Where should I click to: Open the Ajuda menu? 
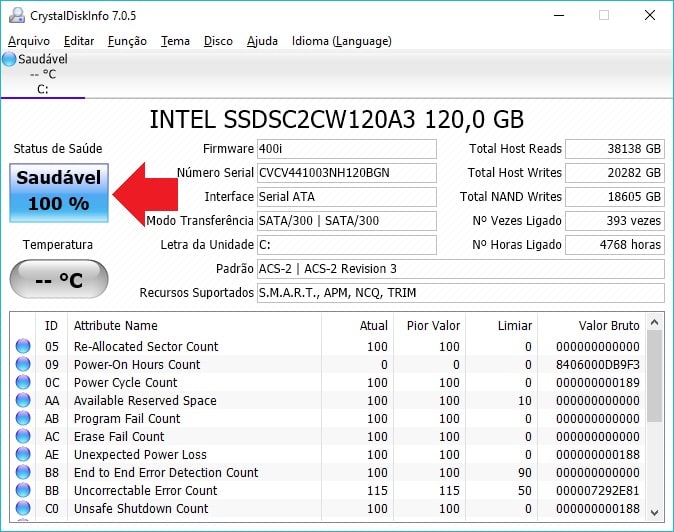262,41
